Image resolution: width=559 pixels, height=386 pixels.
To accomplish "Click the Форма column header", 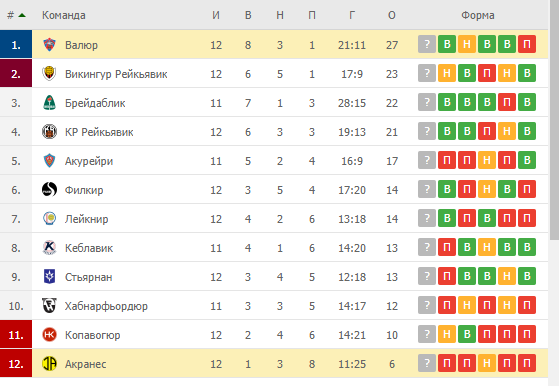I will click(477, 15).
